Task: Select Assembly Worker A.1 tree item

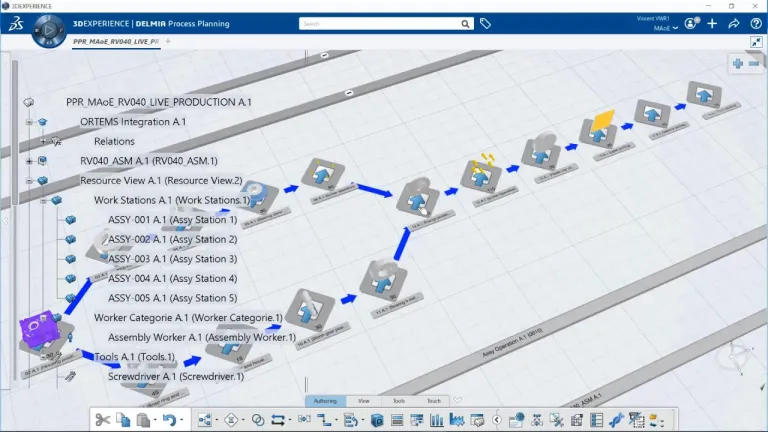Action: pos(202,337)
